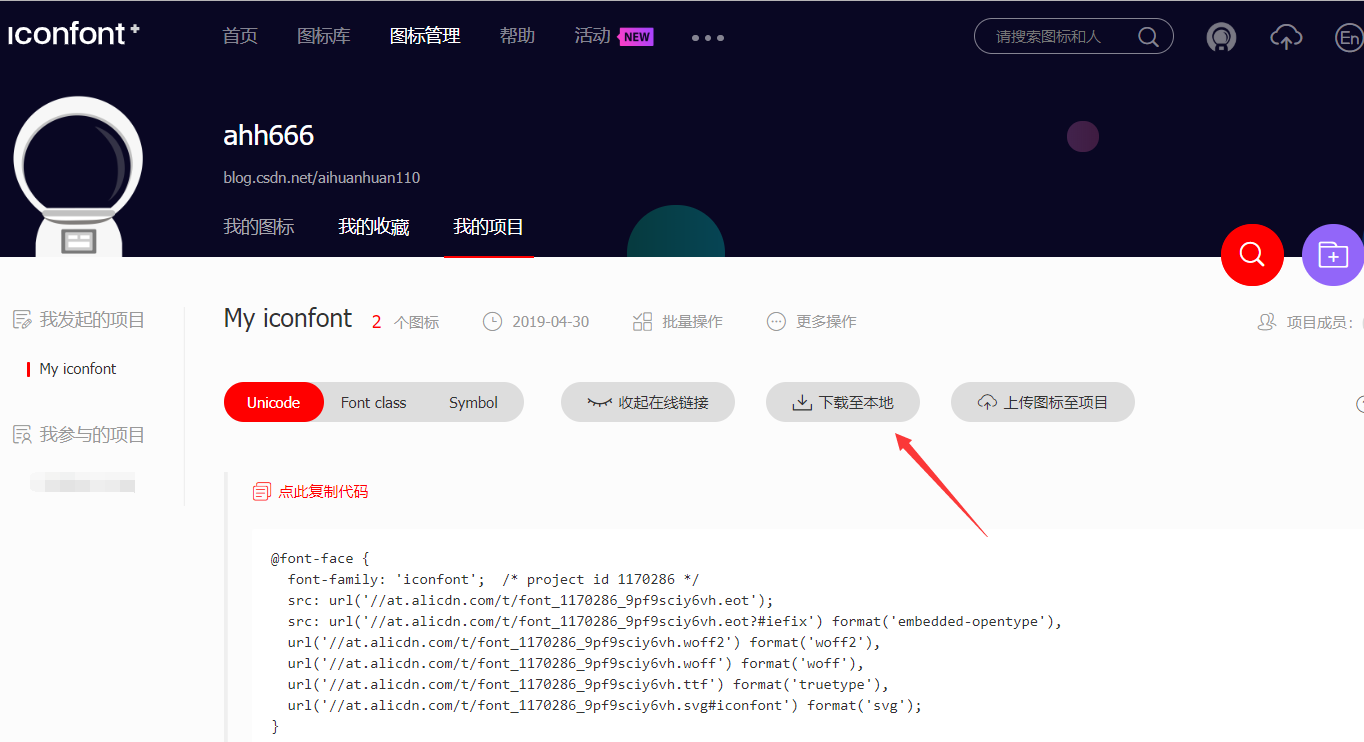
Task: Click the clock icon beside 2019-04-30
Action: click(492, 322)
